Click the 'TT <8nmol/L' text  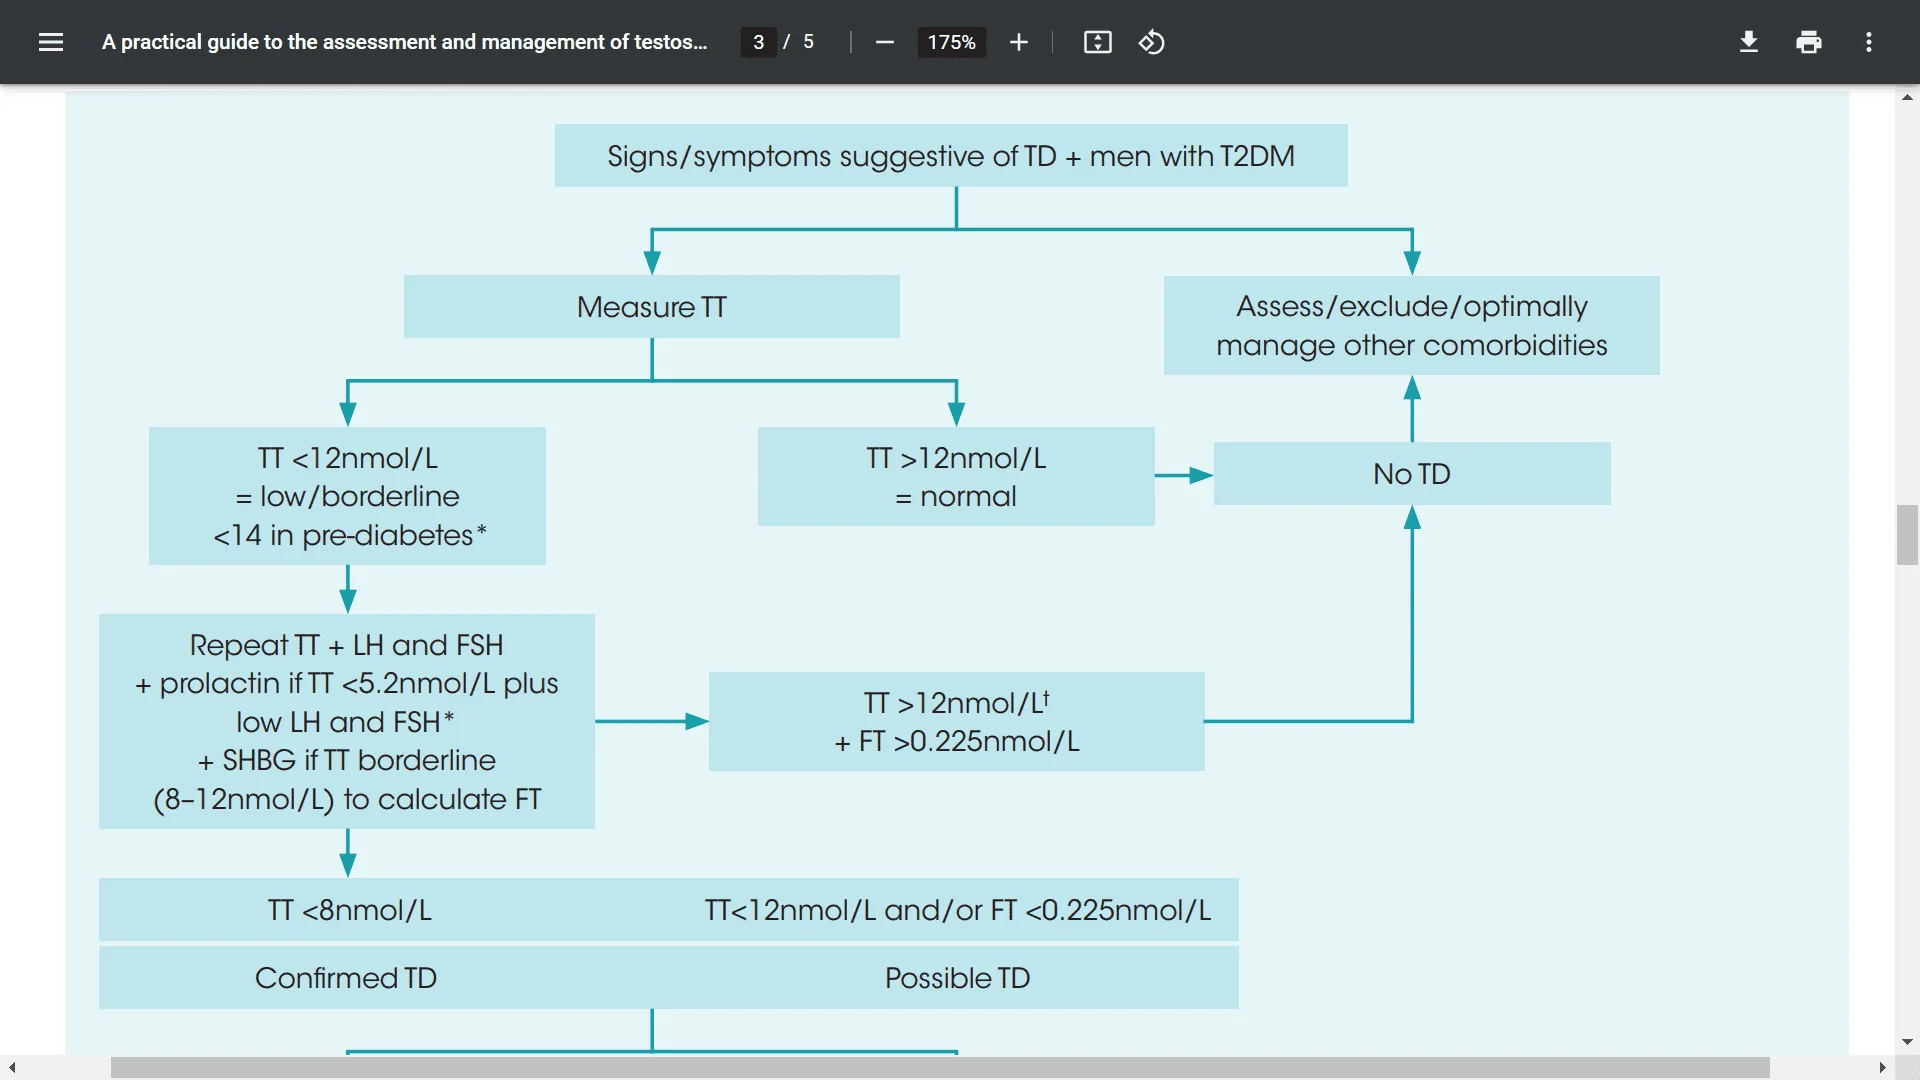click(x=349, y=910)
